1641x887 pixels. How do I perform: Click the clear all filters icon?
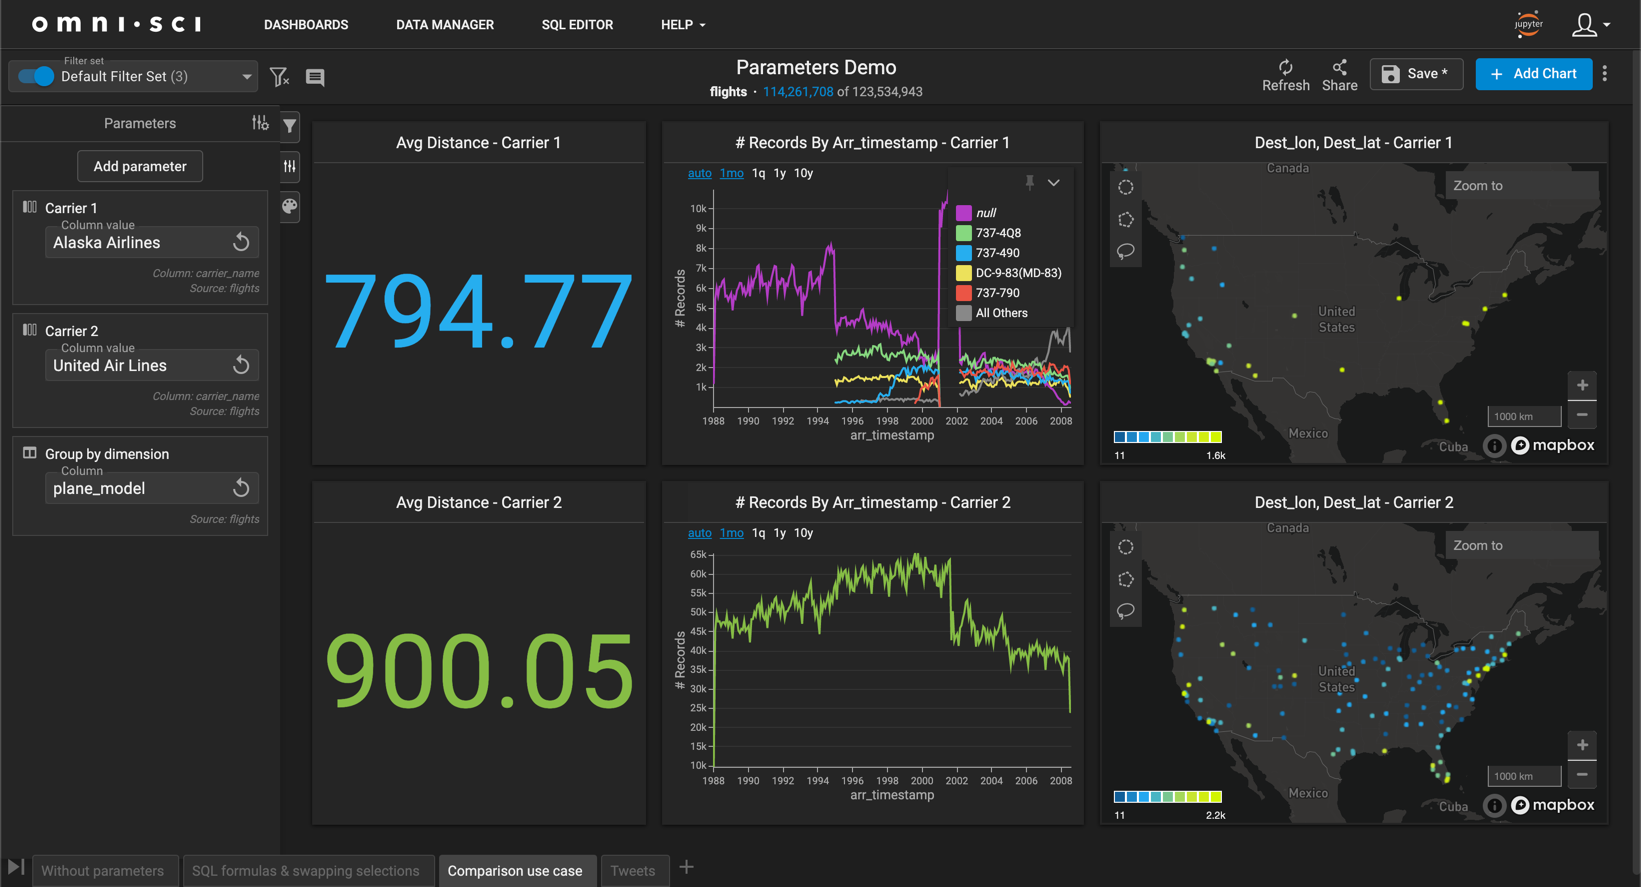(x=279, y=77)
